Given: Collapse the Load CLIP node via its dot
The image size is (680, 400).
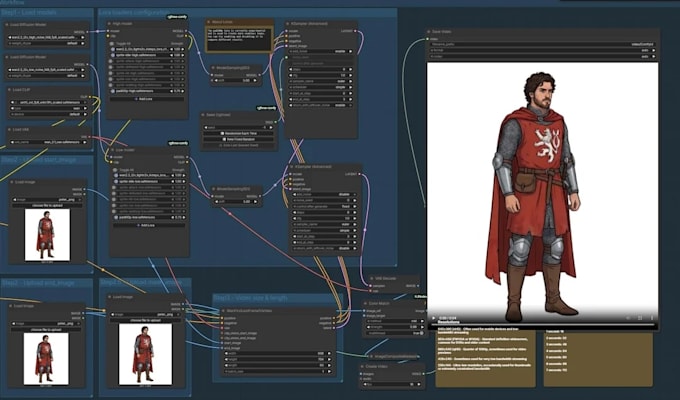Looking at the screenshot, I should pos(9,90).
